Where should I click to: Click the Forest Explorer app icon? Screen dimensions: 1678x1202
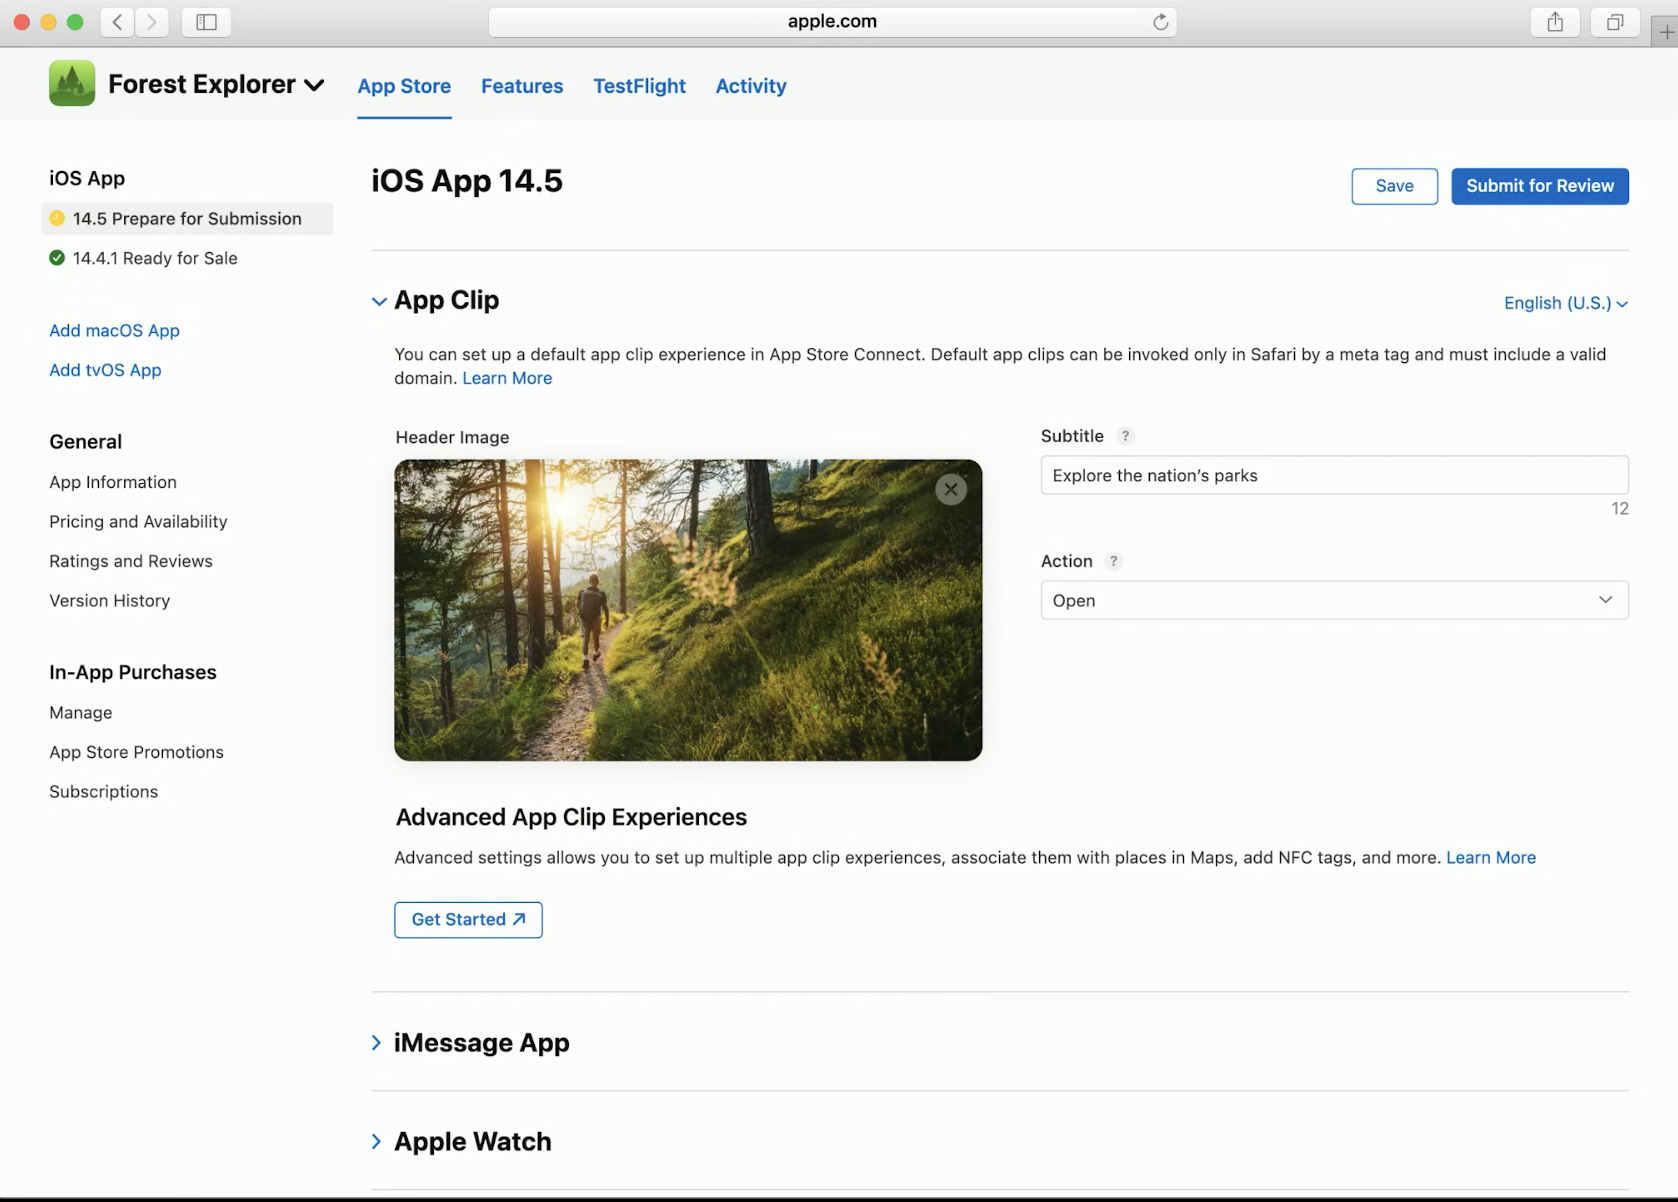pos(72,83)
